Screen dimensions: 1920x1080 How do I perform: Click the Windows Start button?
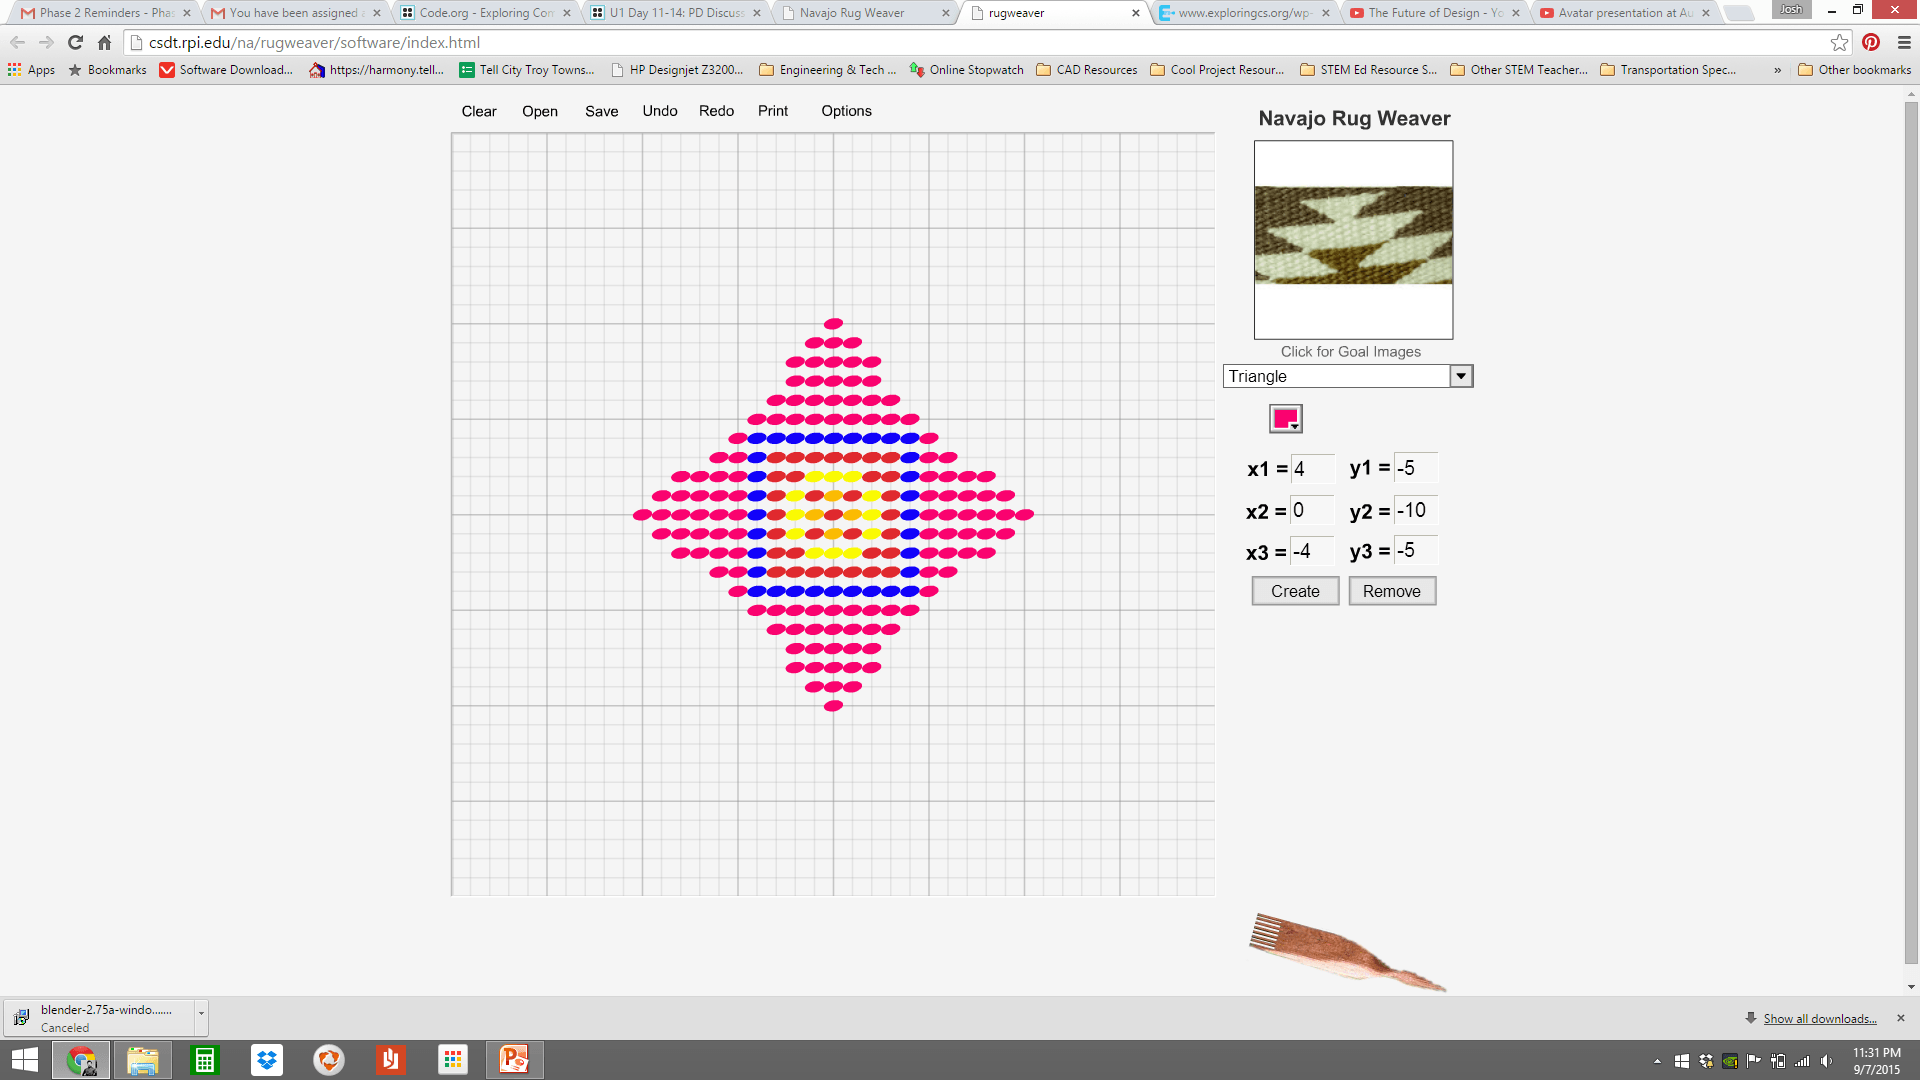pos(24,1060)
